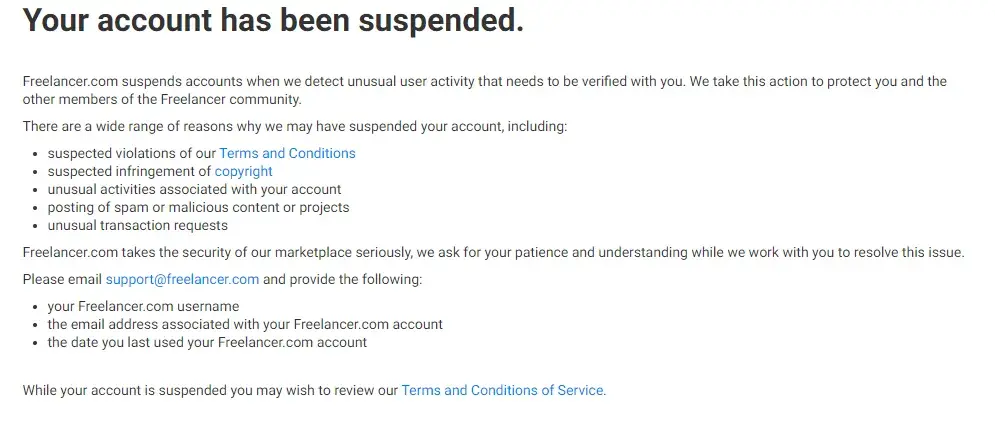The width and height of the screenshot is (995, 426).
Task: Click the support@freelancer.com email link
Action: tap(182, 279)
